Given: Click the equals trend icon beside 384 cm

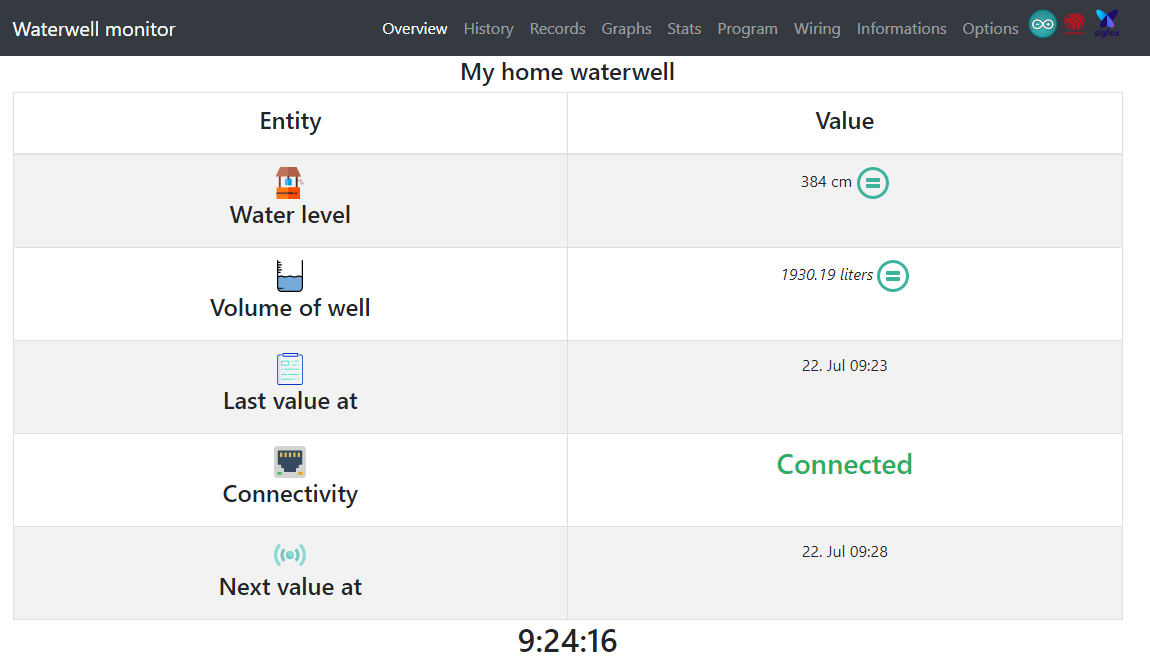Looking at the screenshot, I should click(x=873, y=183).
